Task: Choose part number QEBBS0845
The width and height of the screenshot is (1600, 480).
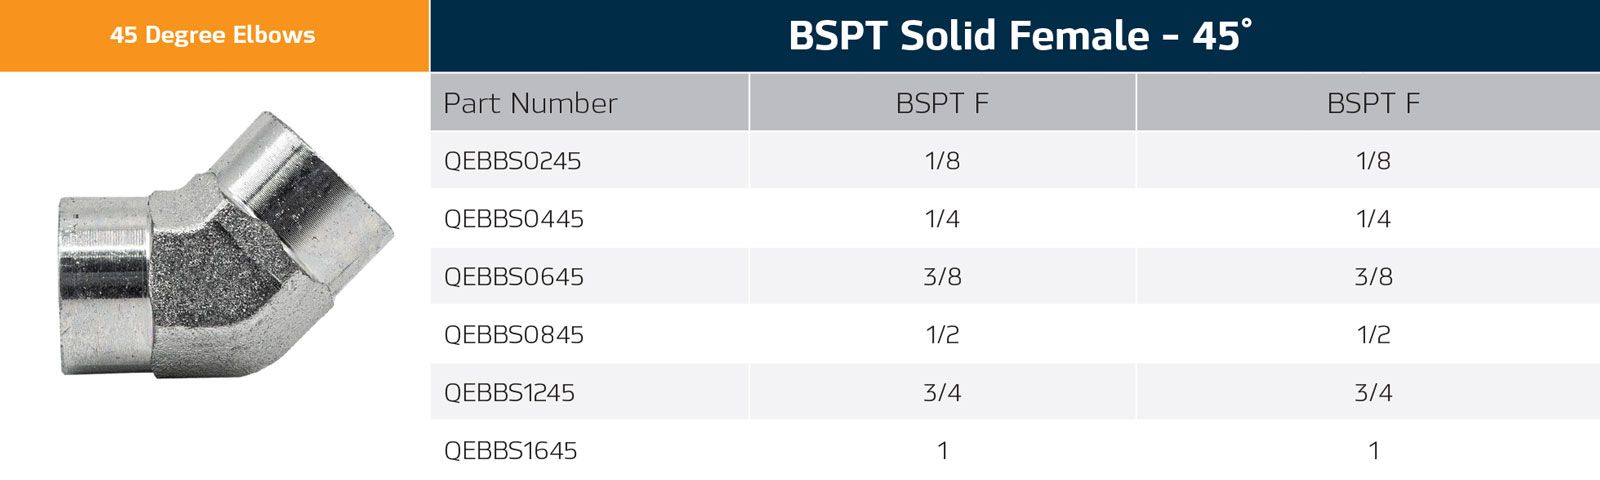Action: click(x=513, y=335)
